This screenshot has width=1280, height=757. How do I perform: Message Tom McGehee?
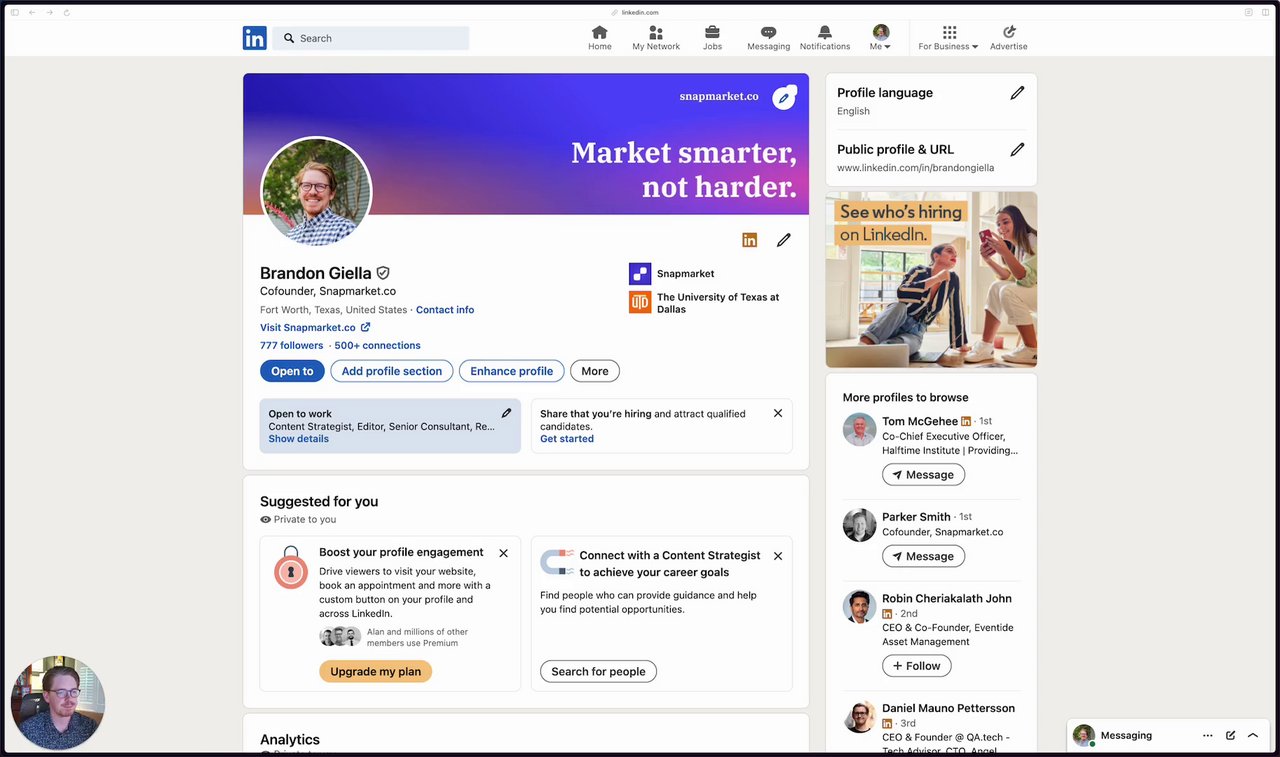[923, 475]
